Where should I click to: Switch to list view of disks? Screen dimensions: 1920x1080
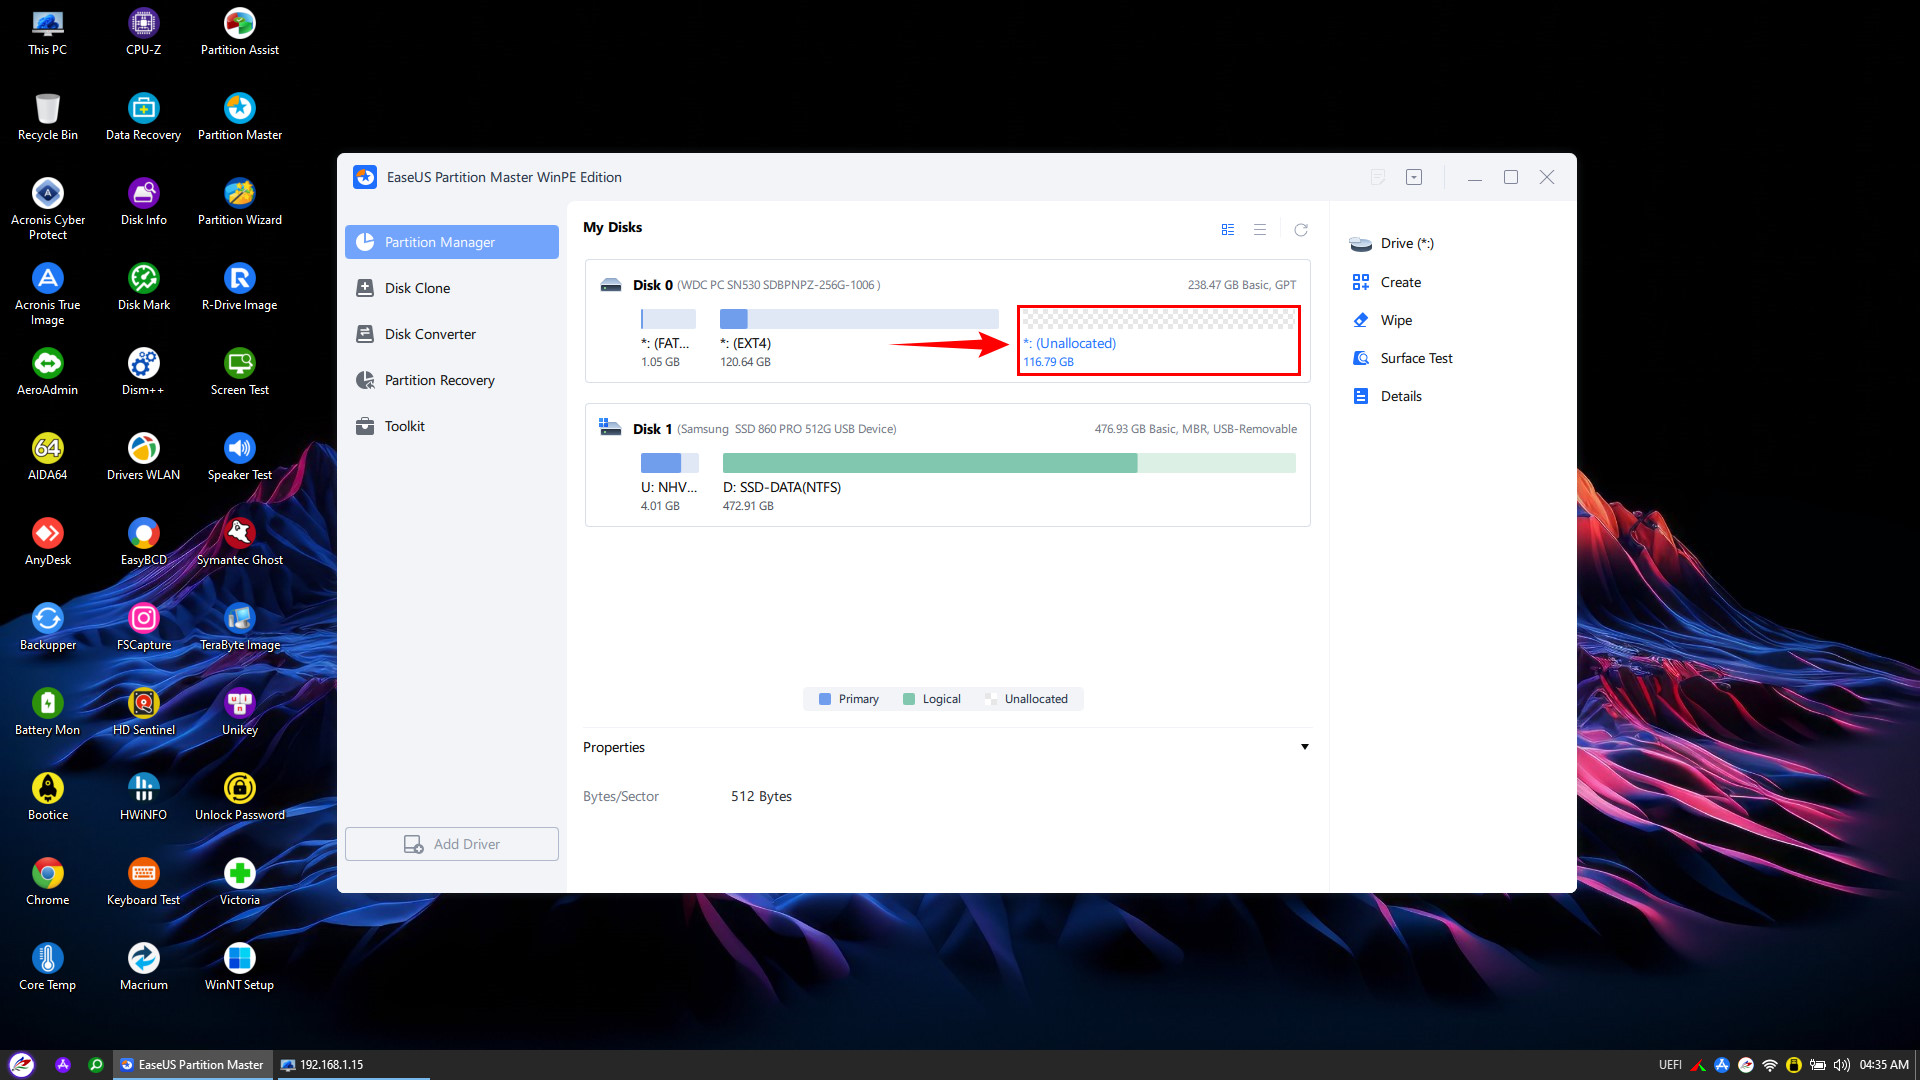tap(1259, 230)
